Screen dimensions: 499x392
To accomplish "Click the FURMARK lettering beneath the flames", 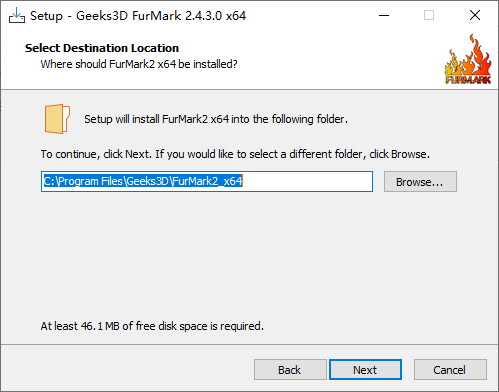I will [468, 80].
